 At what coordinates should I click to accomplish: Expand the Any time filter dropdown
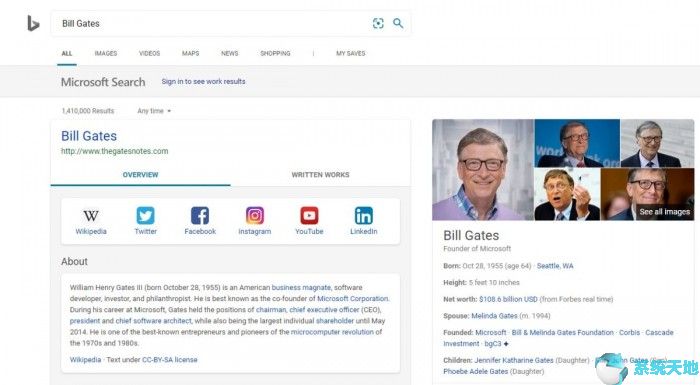point(154,111)
